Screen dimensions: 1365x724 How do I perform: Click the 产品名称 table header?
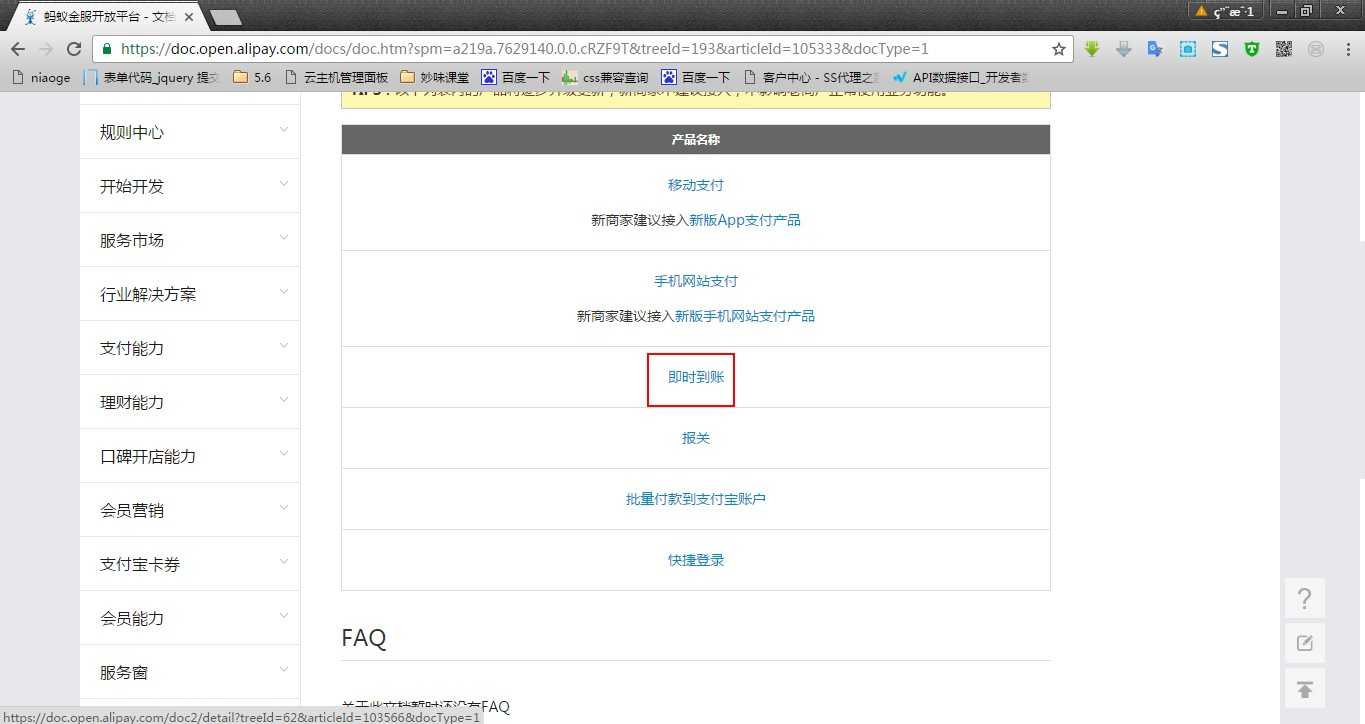coord(696,140)
